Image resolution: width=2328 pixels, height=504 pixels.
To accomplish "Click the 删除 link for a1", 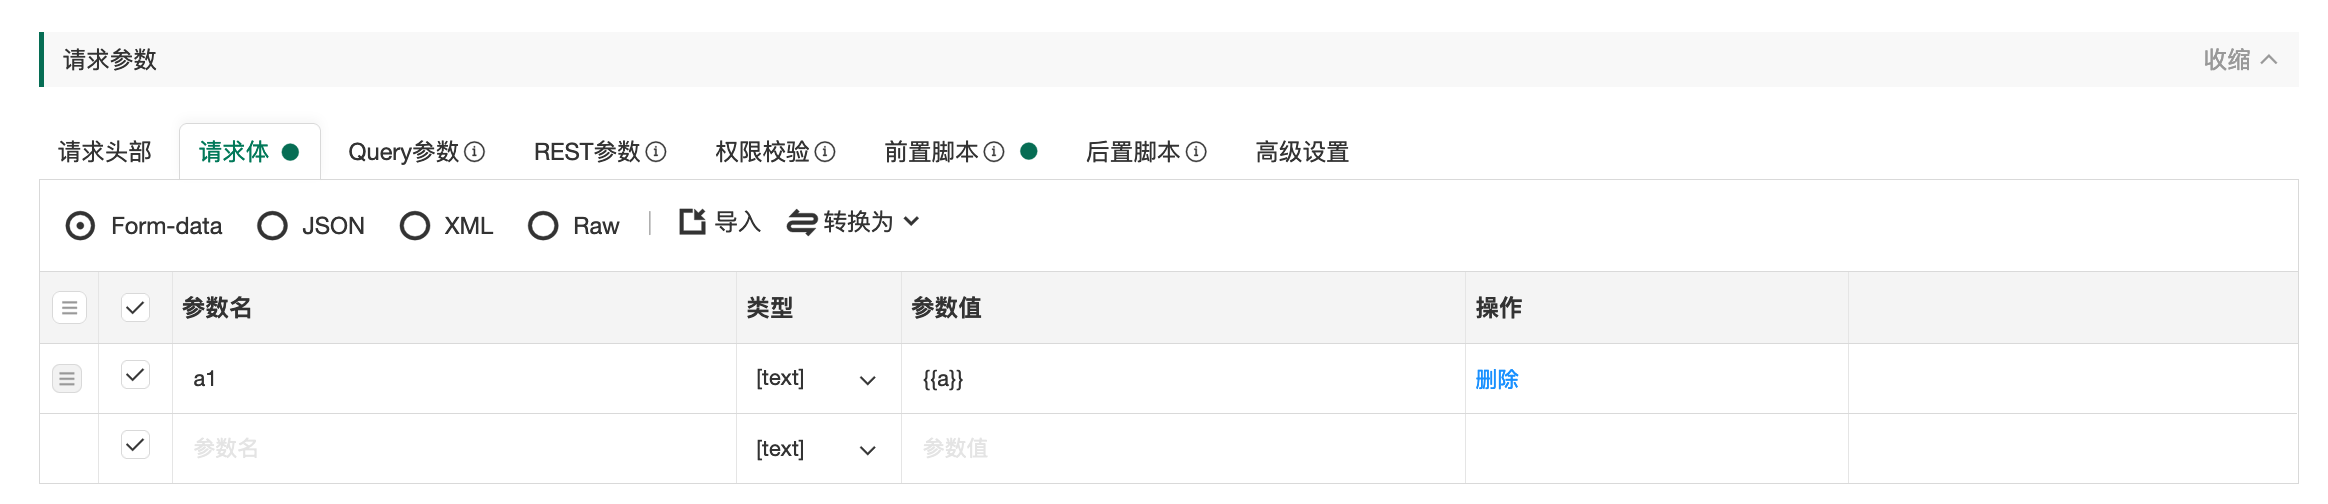I will coord(1497,380).
